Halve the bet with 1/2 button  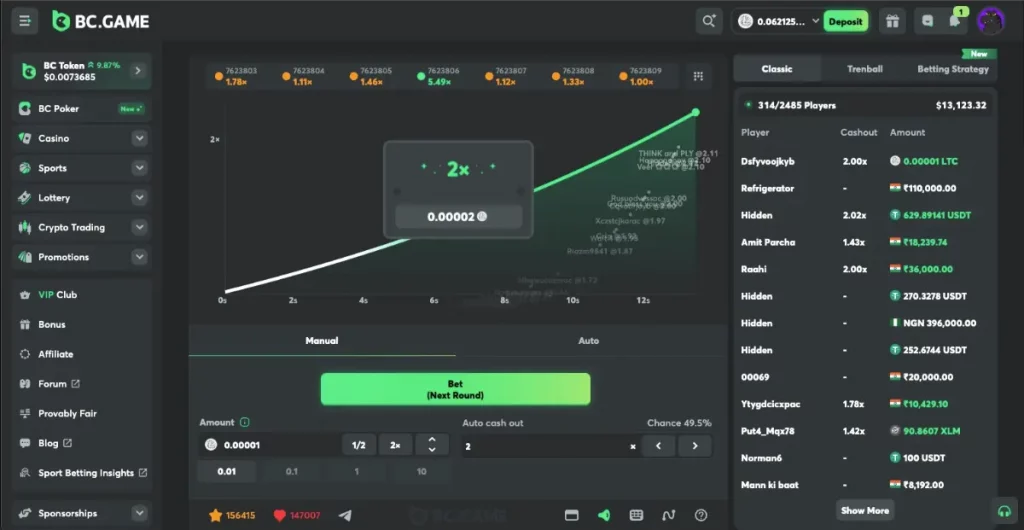(359, 445)
